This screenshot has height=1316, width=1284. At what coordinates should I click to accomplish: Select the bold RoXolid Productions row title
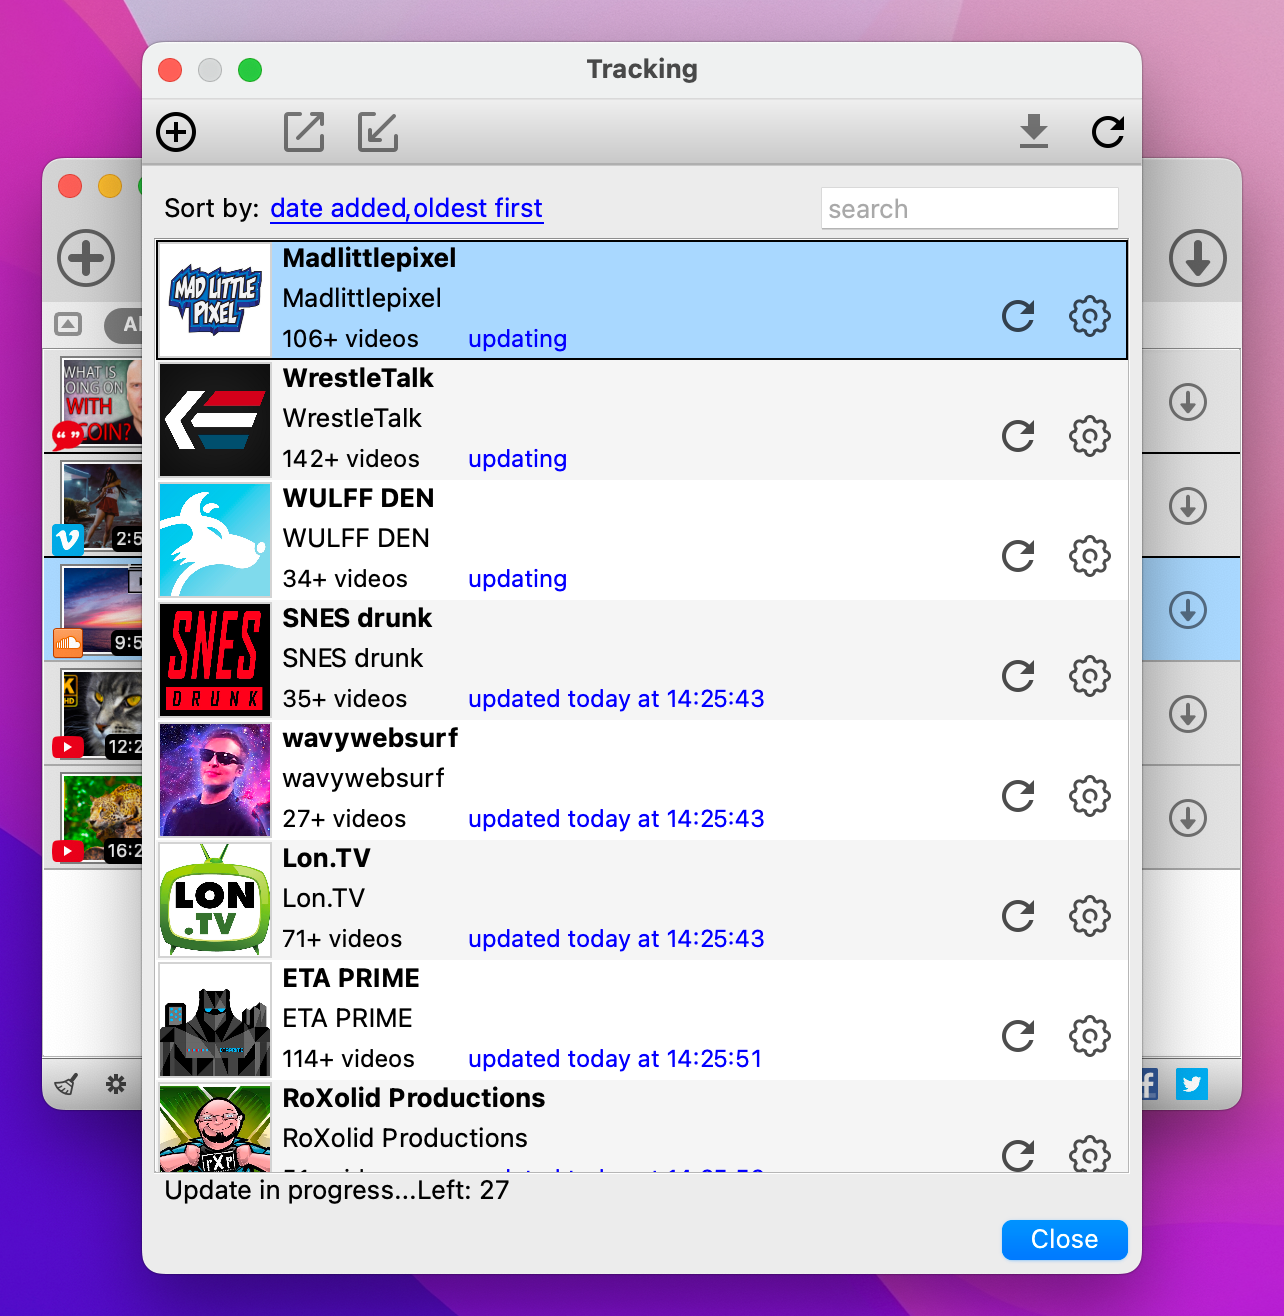click(414, 1098)
